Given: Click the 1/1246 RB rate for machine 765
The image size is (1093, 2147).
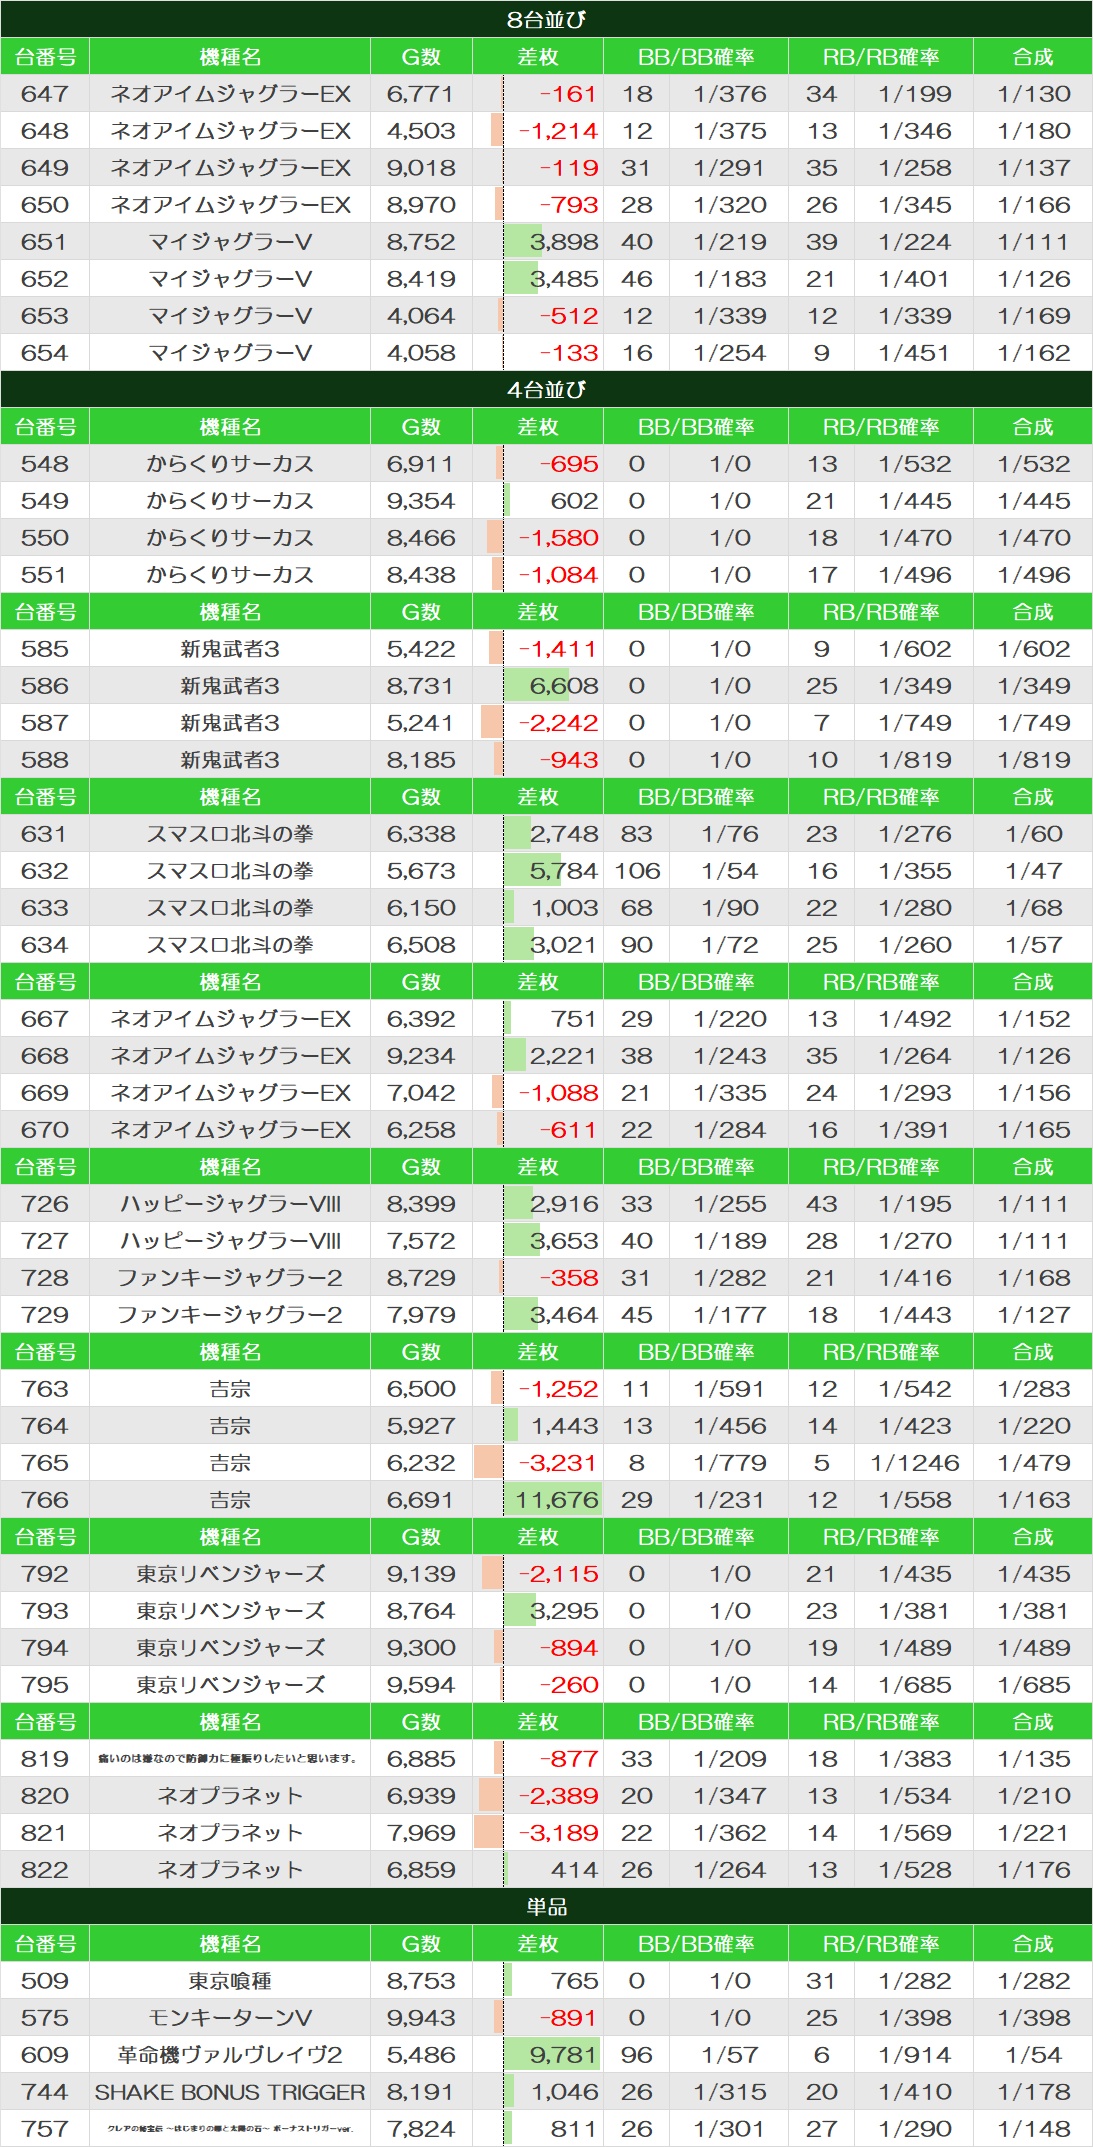Looking at the screenshot, I should 914,1463.
